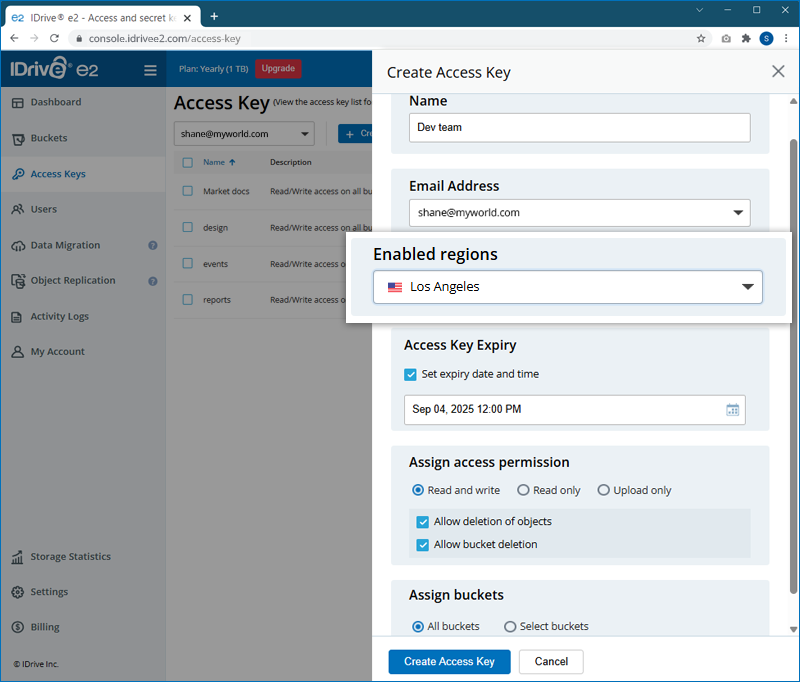
Task: Select the Read only permission option
Action: (x=523, y=490)
